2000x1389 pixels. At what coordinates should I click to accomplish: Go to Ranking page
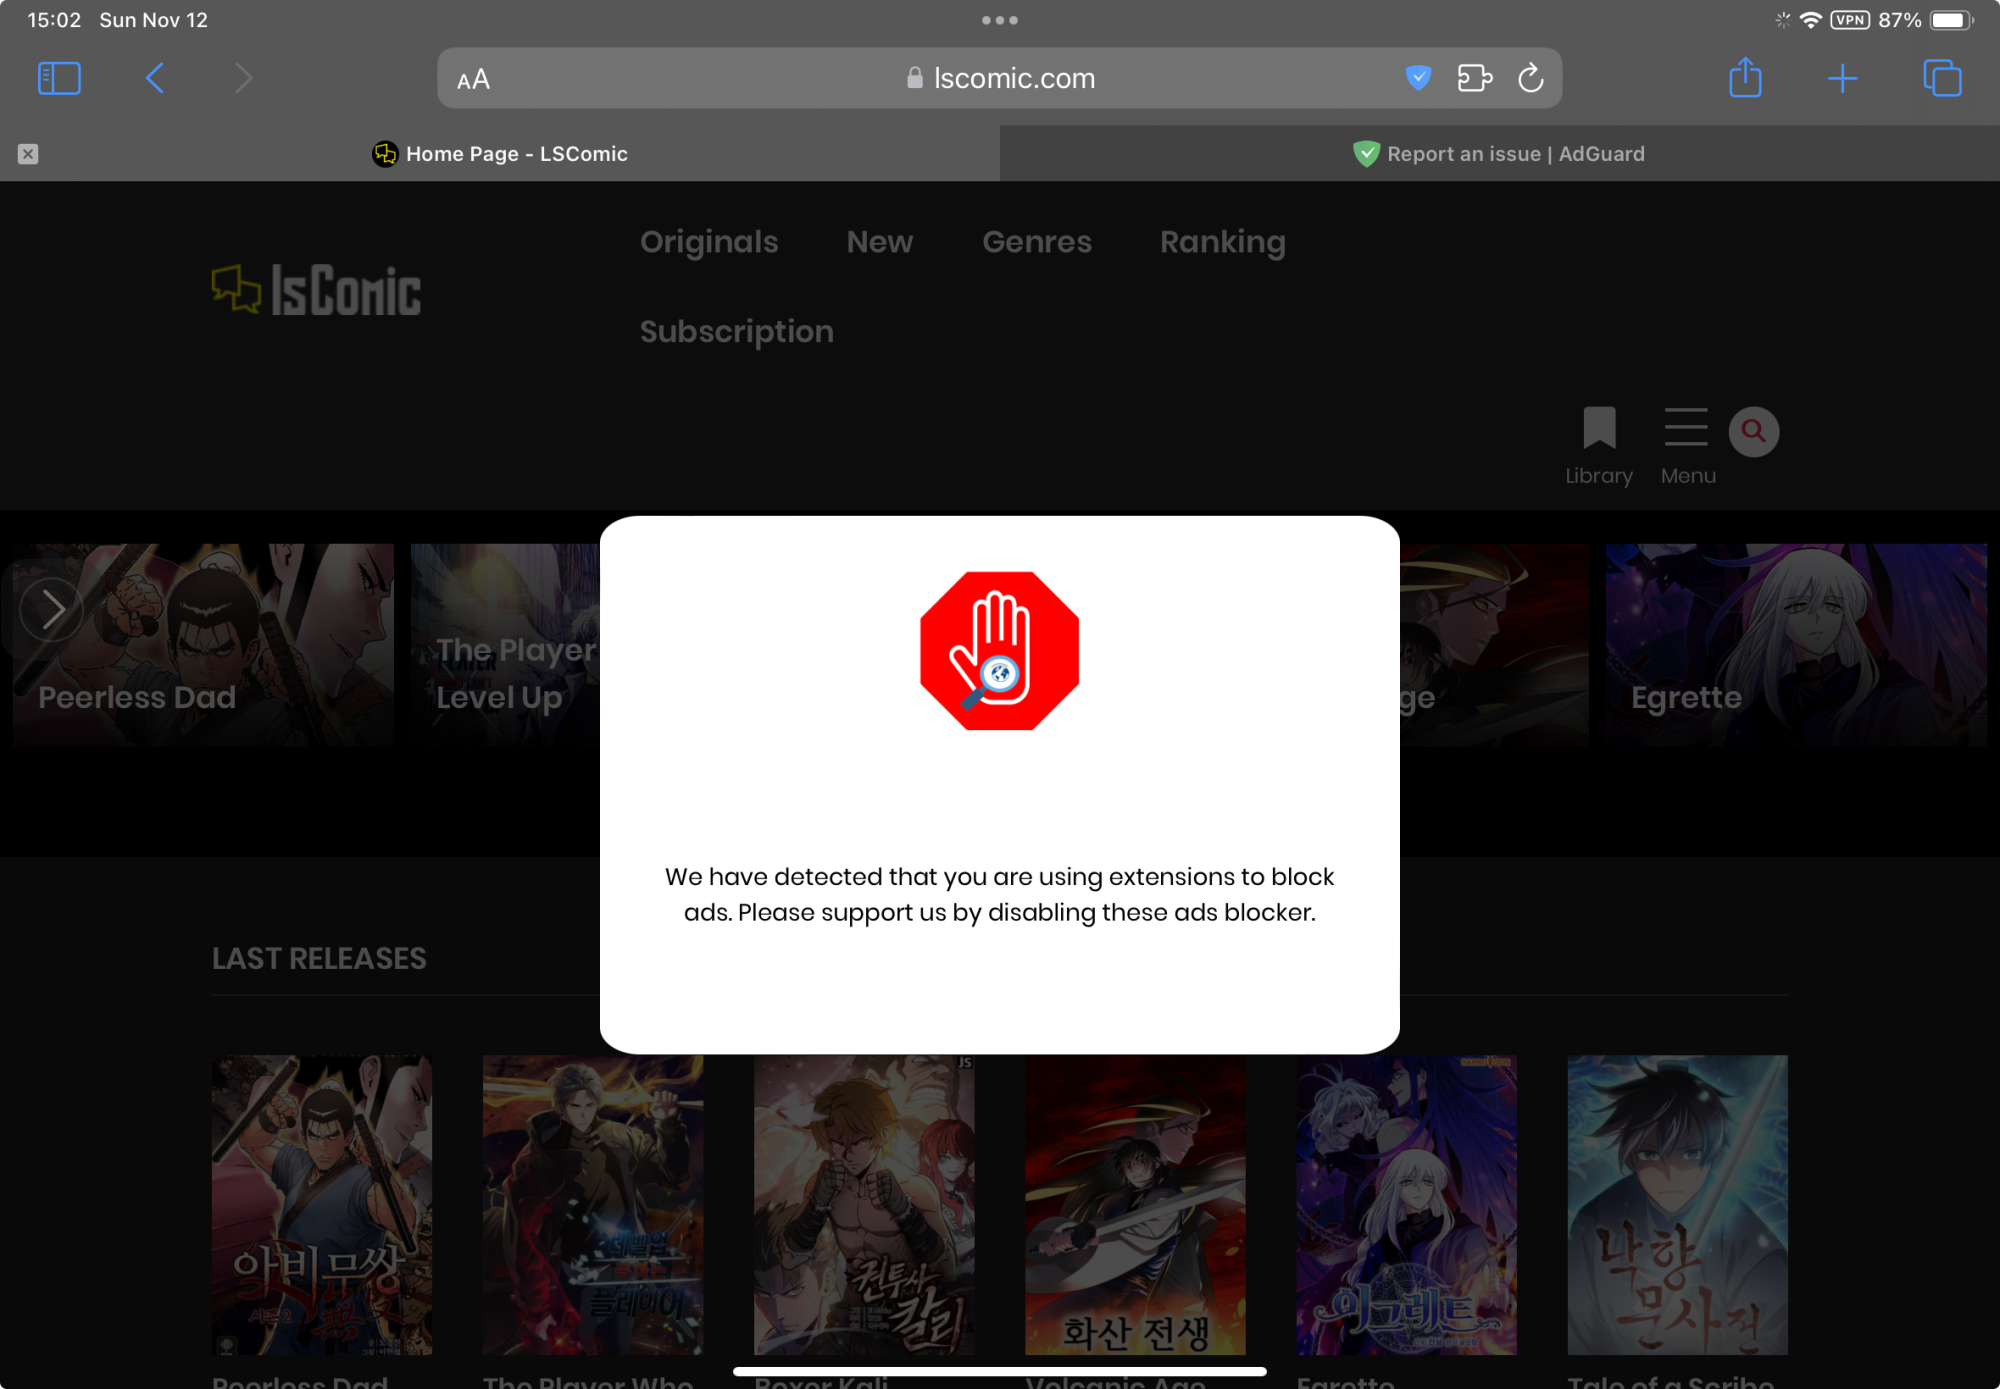coord(1222,242)
